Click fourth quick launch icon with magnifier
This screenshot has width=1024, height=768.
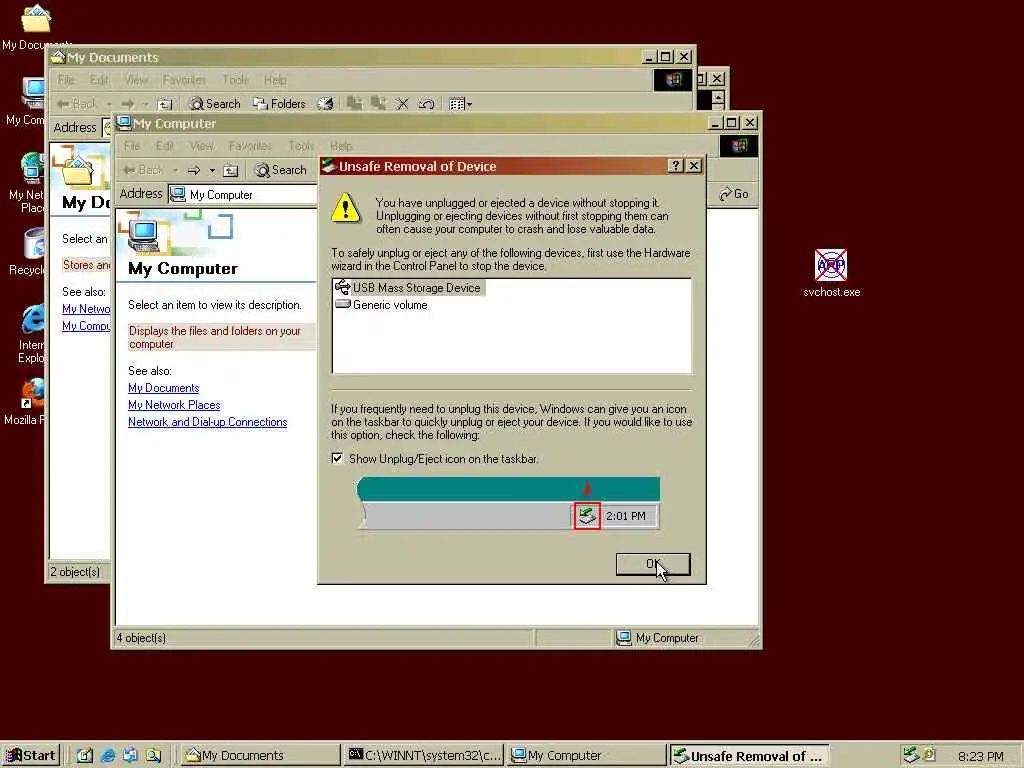153,756
